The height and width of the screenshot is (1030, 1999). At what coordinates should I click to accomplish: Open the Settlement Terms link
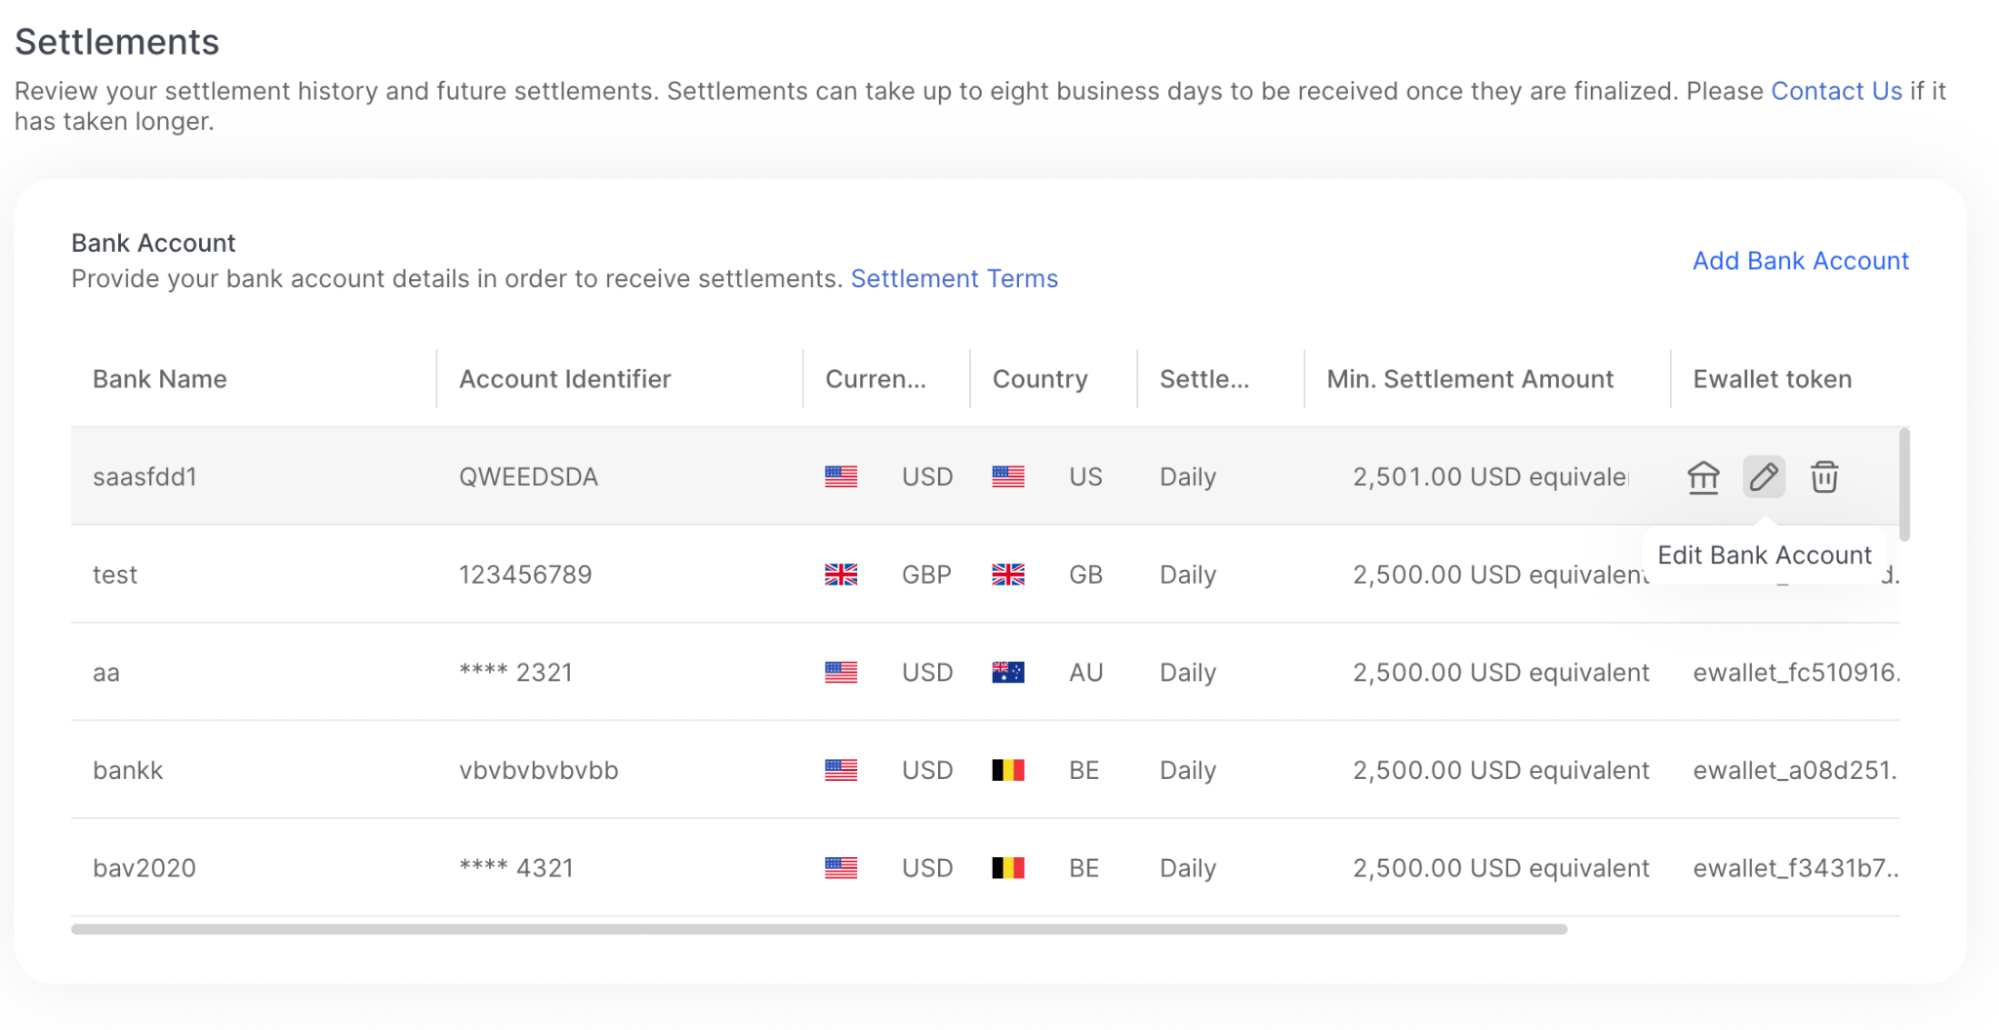tap(954, 278)
